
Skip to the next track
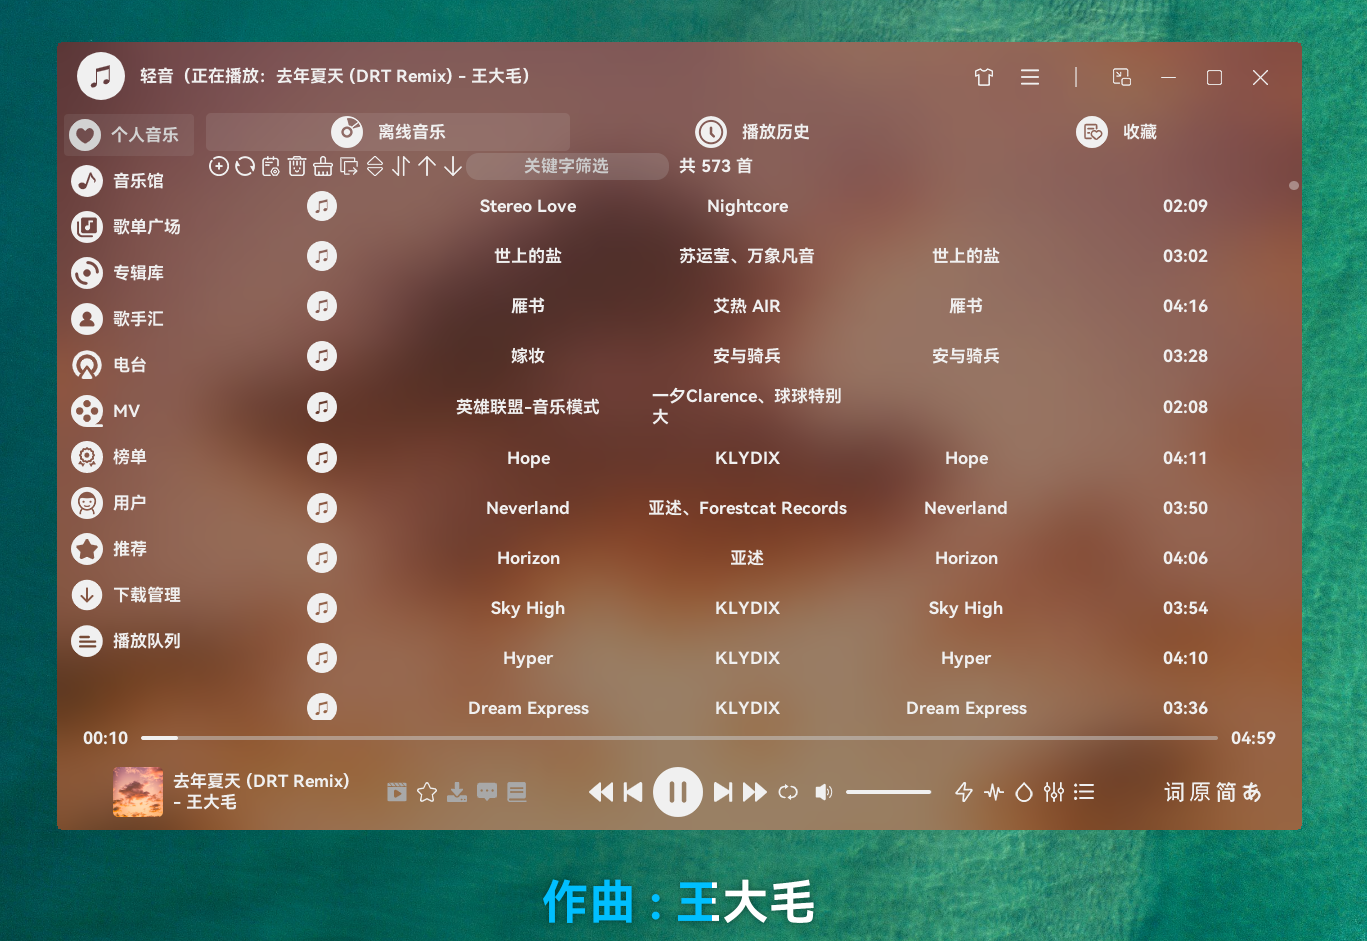pos(723,792)
